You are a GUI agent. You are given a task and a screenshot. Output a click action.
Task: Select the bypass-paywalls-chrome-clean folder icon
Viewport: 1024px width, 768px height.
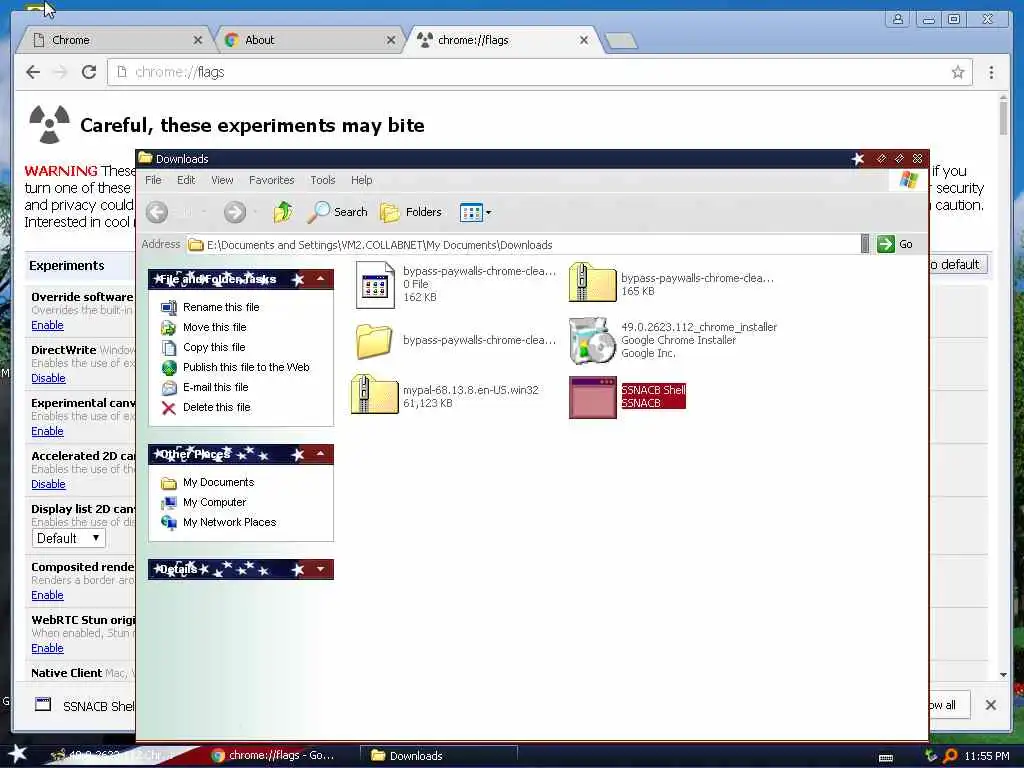[x=374, y=340]
